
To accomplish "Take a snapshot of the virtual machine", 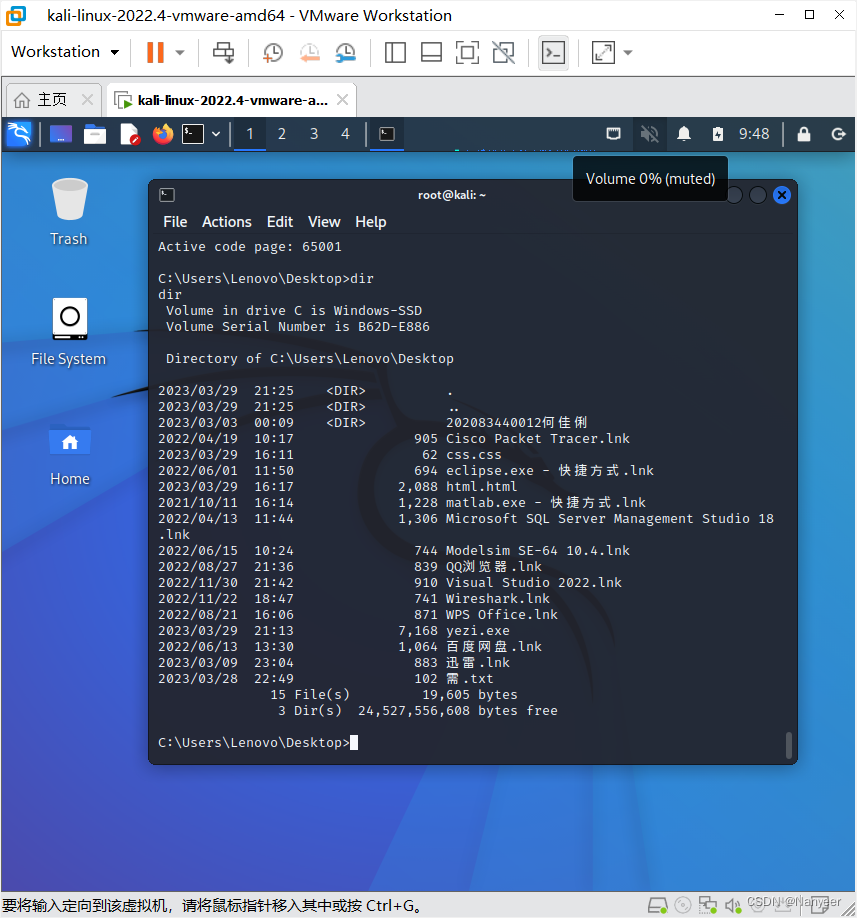I will point(272,52).
